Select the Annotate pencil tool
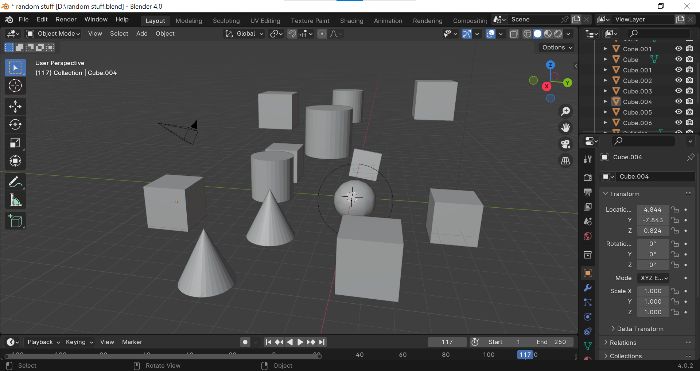Screen dimensions: 700x371 pyautogui.click(x=15, y=182)
